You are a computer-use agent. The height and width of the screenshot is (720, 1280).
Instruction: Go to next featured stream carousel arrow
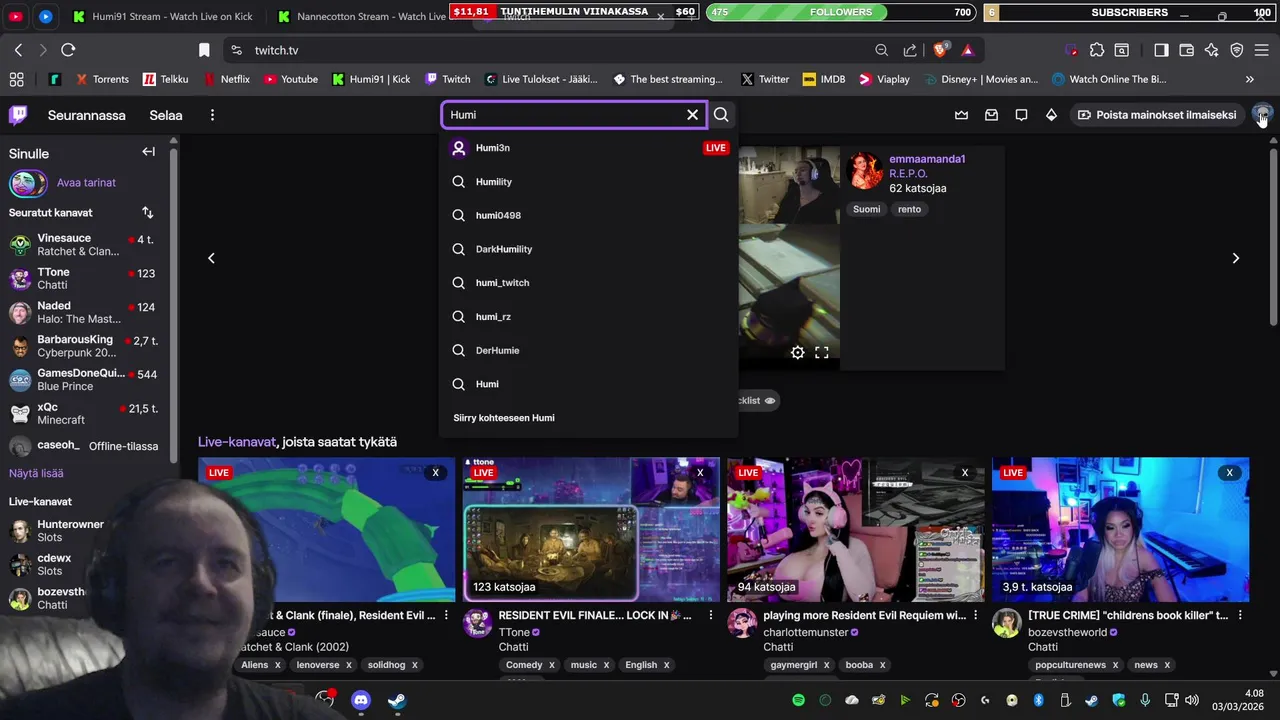coord(1235,258)
